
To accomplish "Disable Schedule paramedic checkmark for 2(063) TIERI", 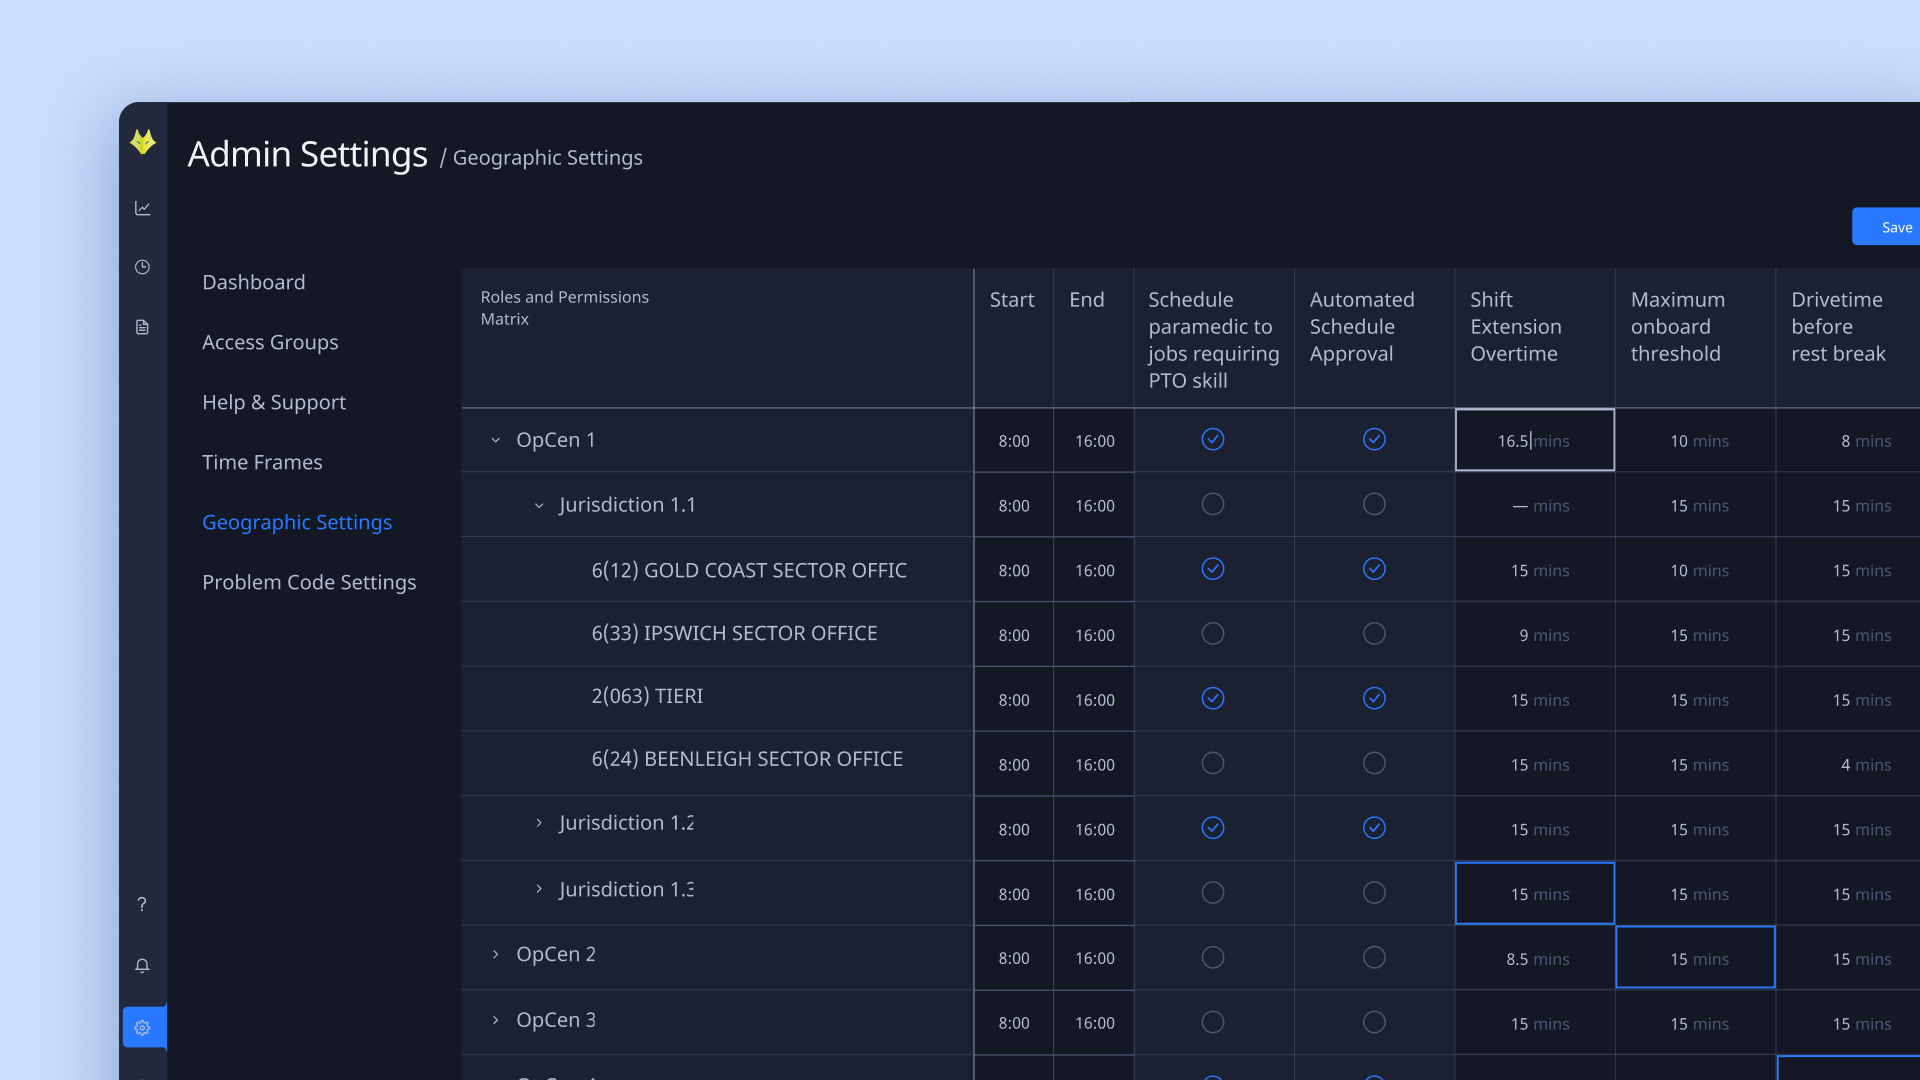I will 1213,698.
